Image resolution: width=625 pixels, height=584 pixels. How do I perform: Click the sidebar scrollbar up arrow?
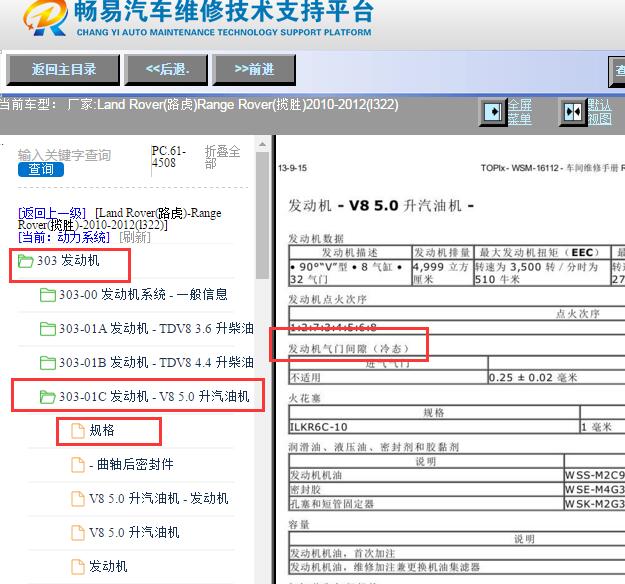[262, 144]
